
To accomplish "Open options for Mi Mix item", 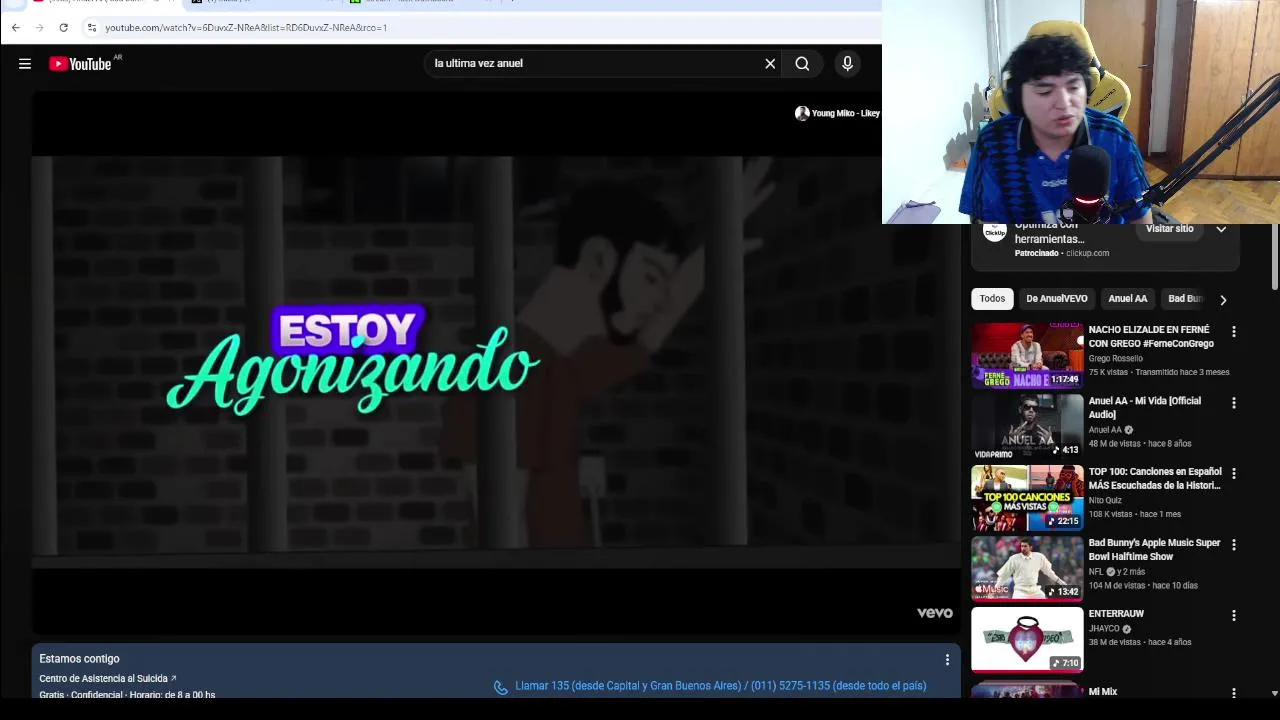I will pos(1233,693).
